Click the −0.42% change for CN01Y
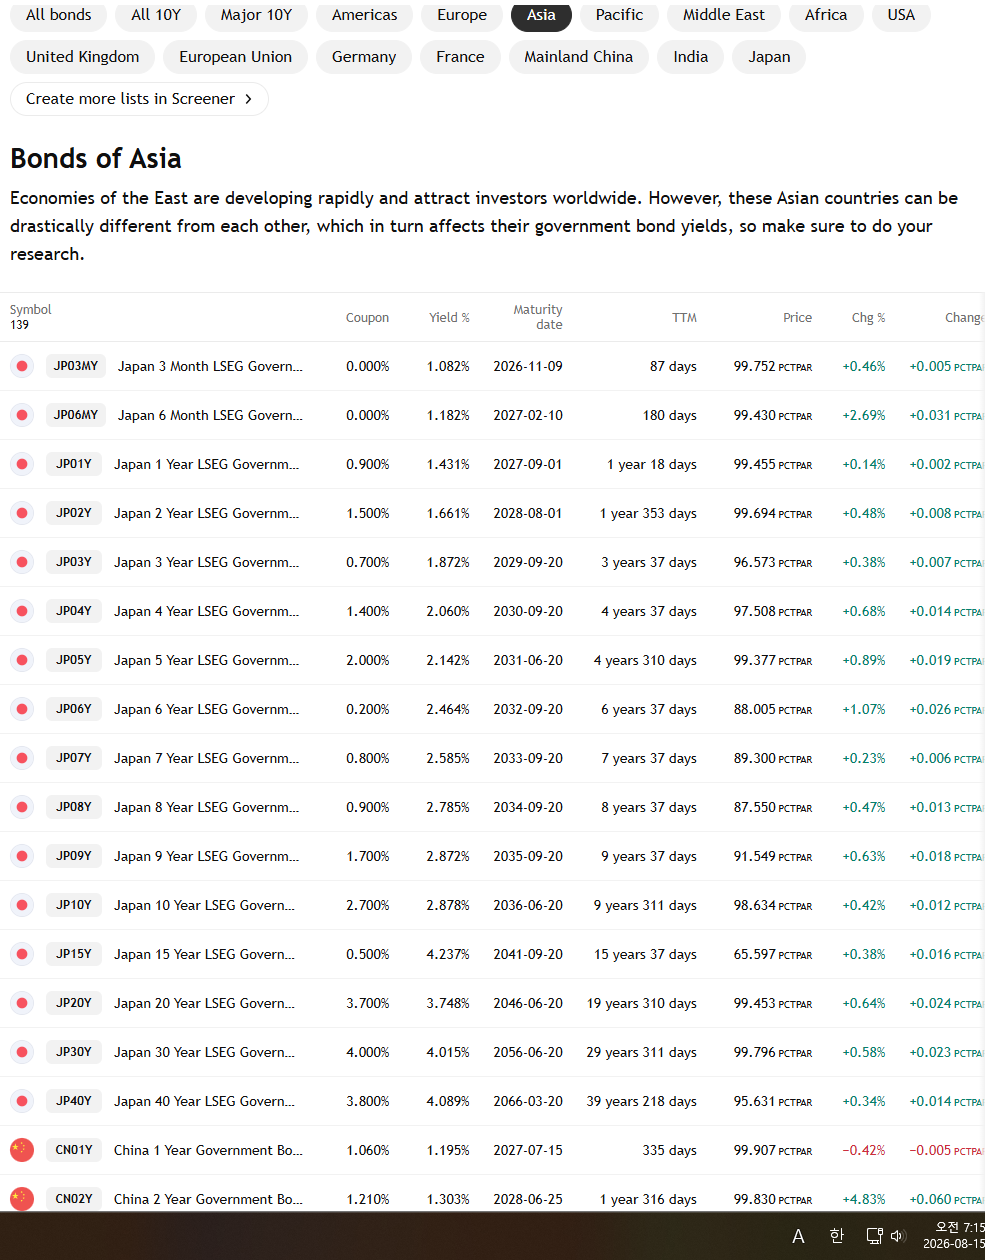The image size is (985, 1260). tap(864, 1150)
